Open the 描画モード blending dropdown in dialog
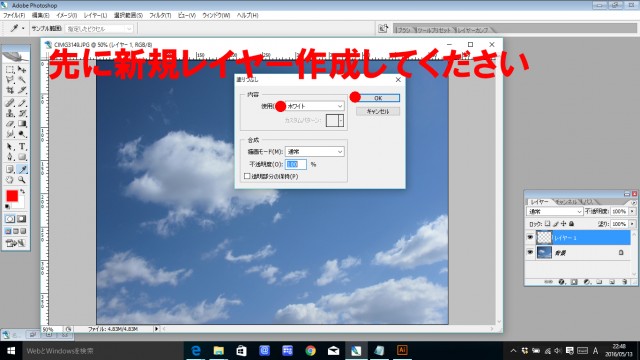Viewport: 640px width, 360px height. [x=314, y=151]
